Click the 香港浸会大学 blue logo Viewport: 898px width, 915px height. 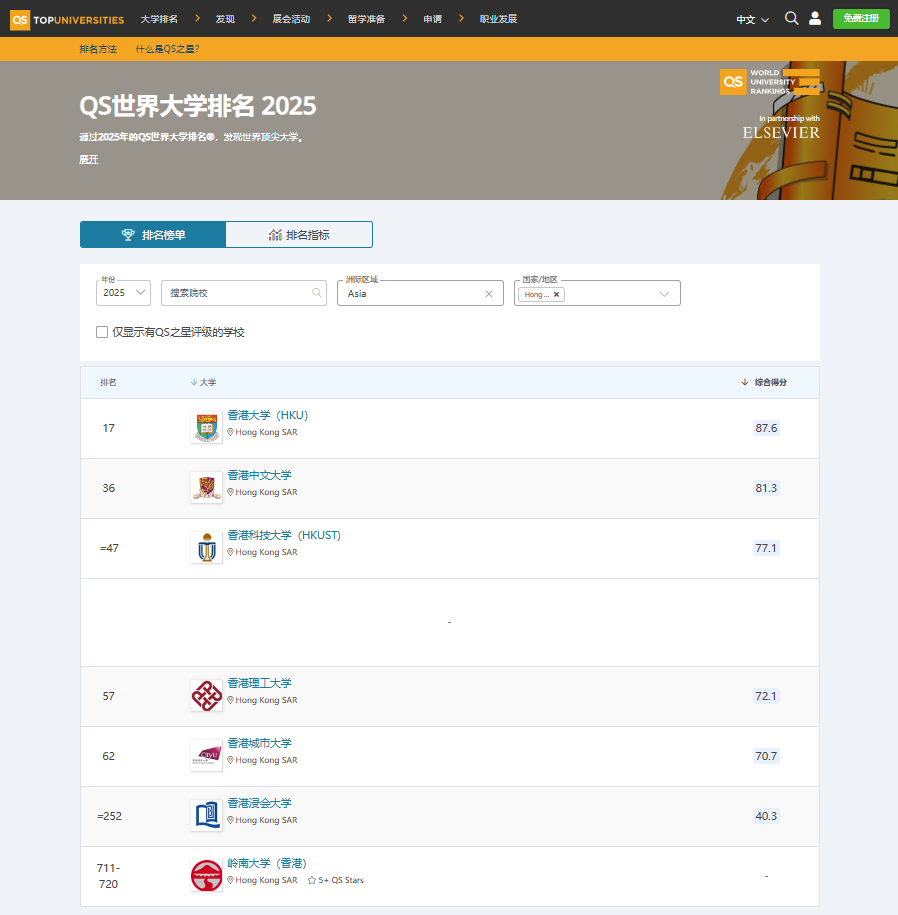click(x=207, y=816)
